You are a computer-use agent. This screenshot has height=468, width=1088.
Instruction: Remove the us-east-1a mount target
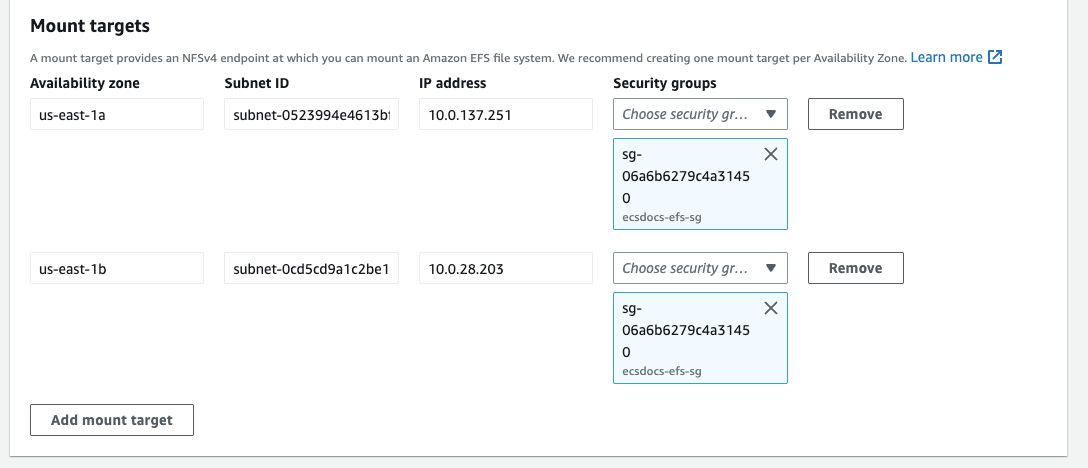856,114
